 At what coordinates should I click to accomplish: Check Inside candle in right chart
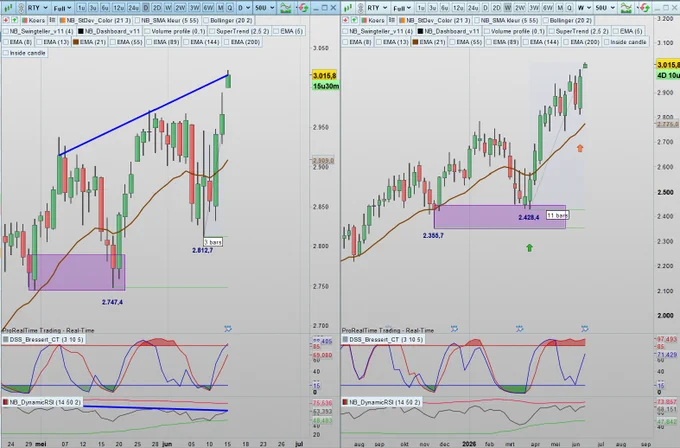[x=607, y=42]
